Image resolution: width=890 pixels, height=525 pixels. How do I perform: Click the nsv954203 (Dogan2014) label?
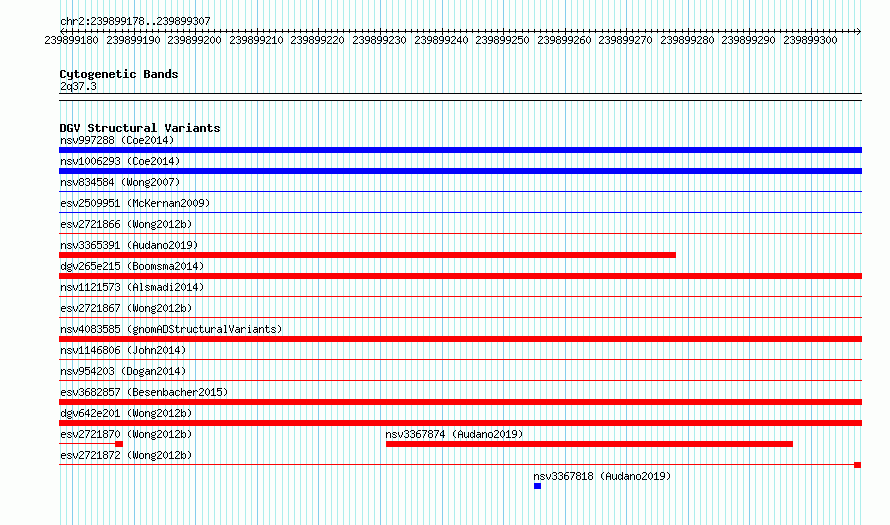(x=123, y=371)
